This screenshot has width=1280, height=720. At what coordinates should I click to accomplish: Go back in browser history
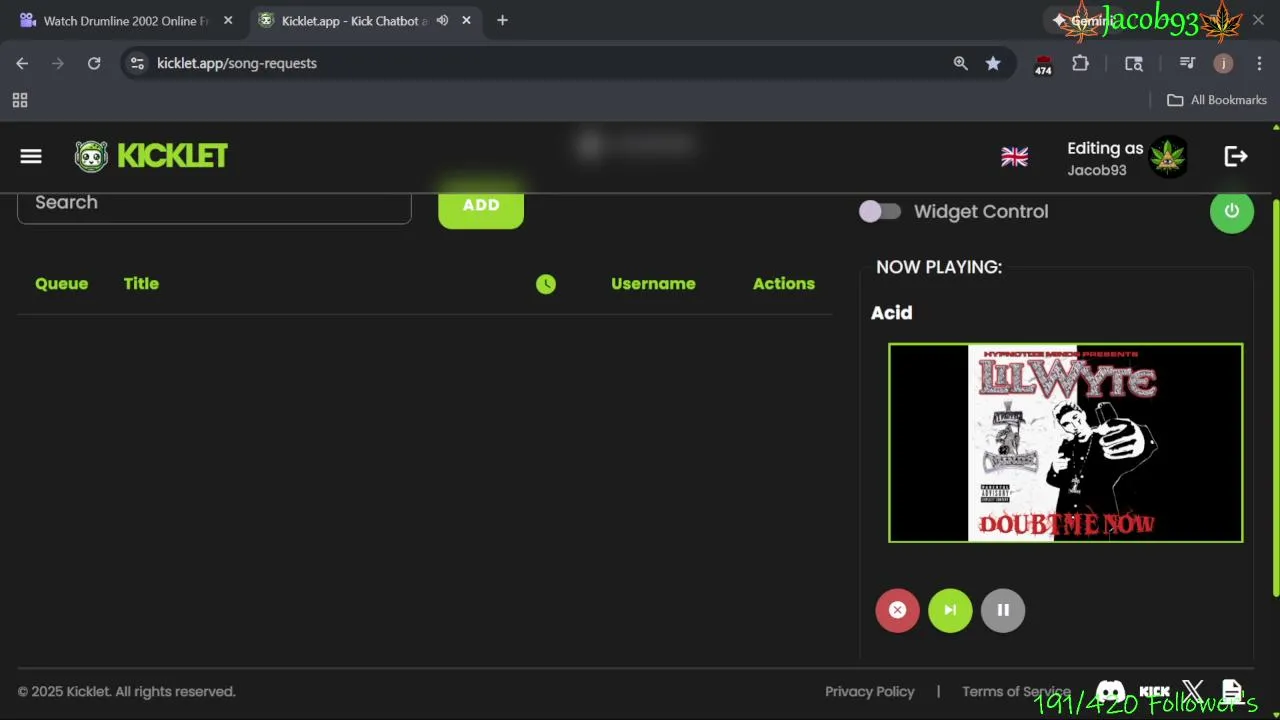22,63
